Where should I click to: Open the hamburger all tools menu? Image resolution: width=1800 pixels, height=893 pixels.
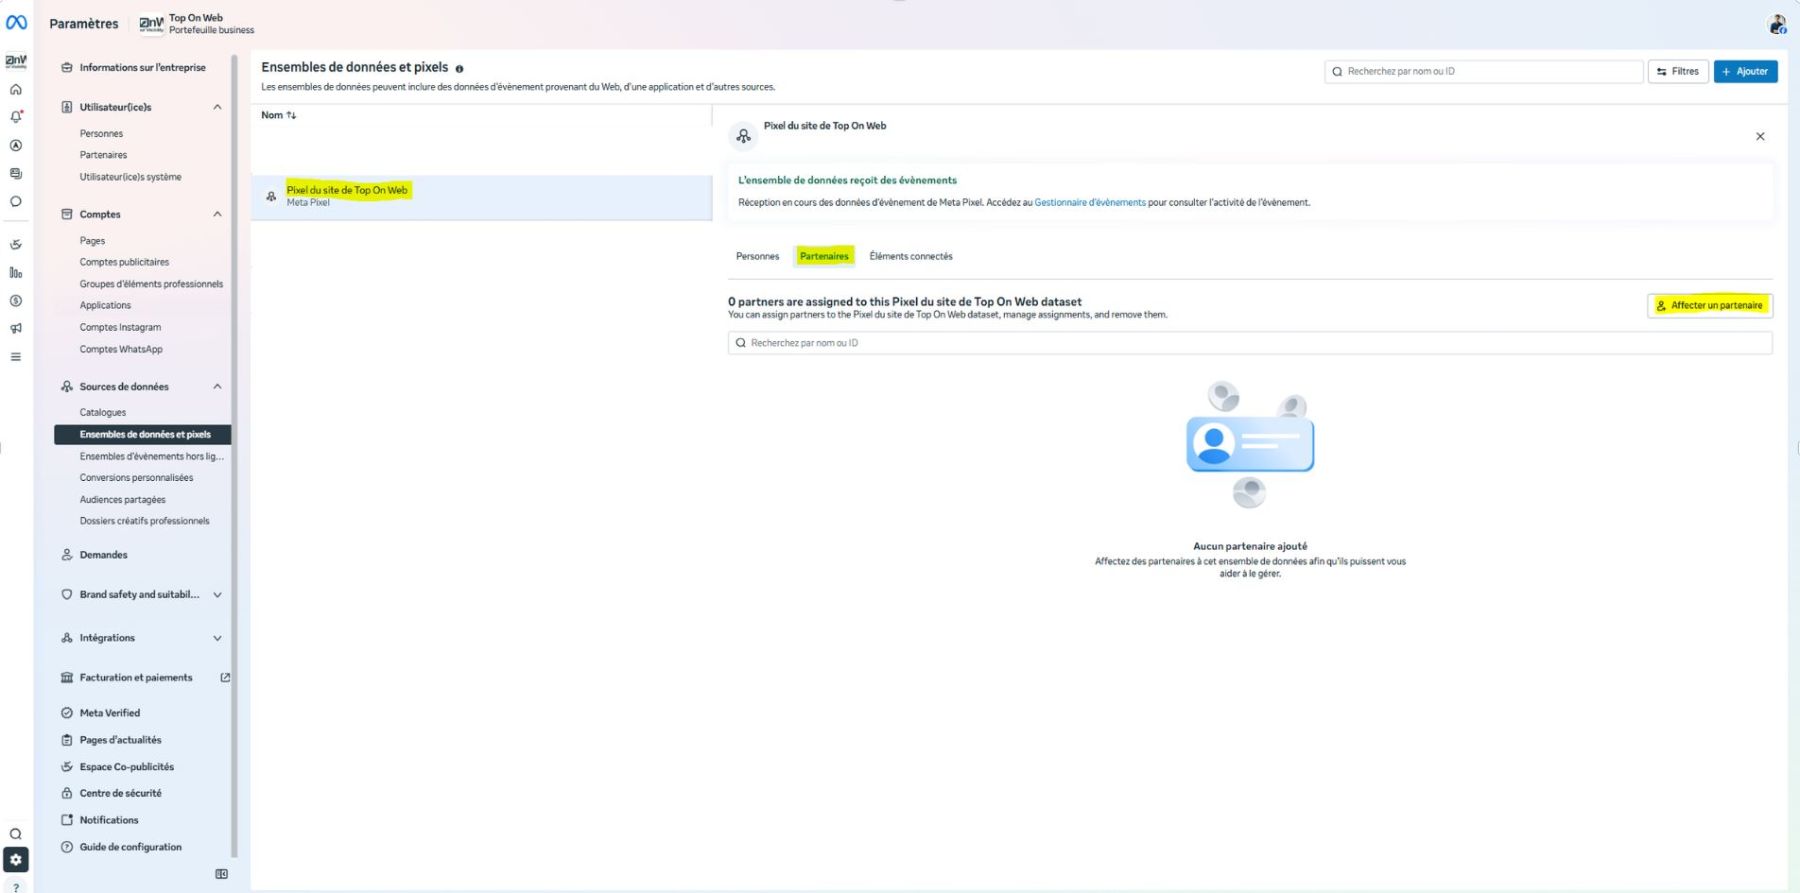point(16,357)
